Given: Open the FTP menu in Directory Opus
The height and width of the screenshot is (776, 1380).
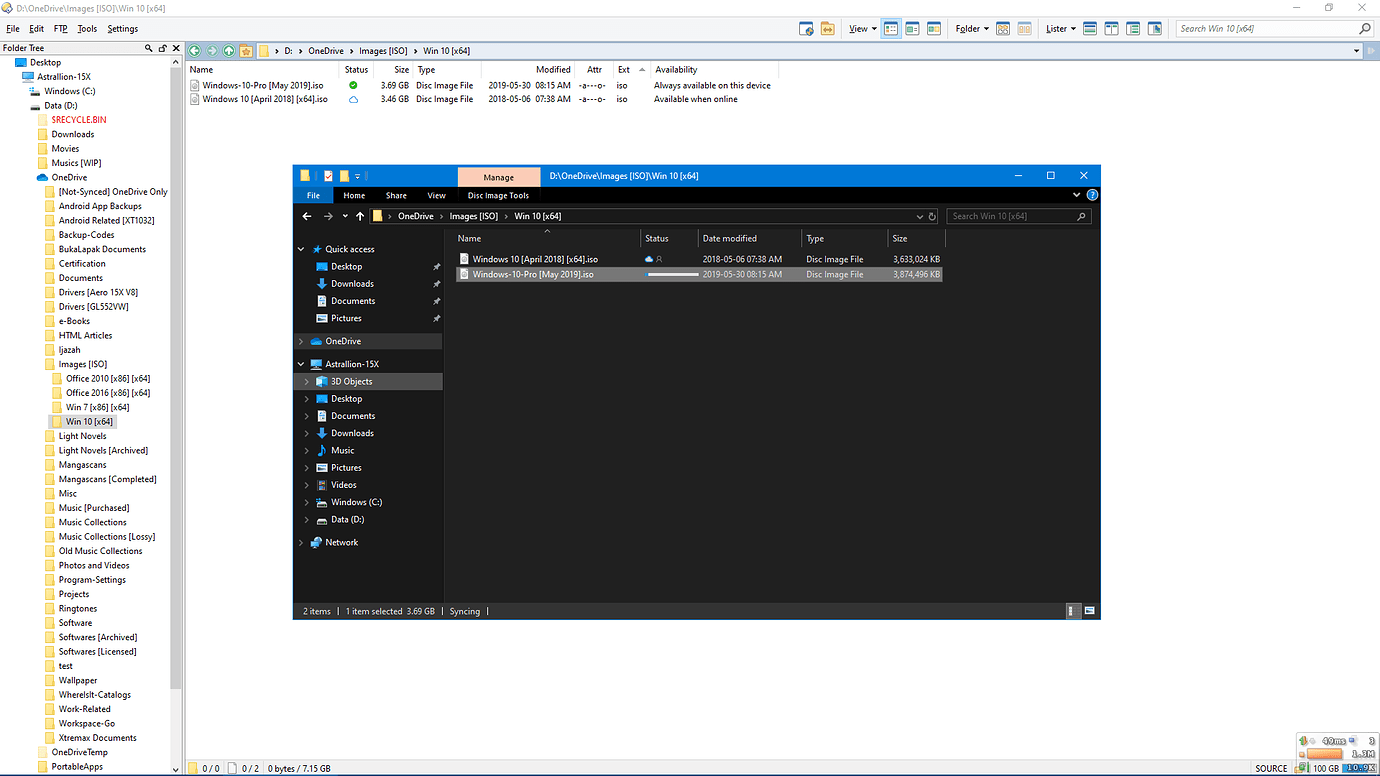Looking at the screenshot, I should pos(61,29).
